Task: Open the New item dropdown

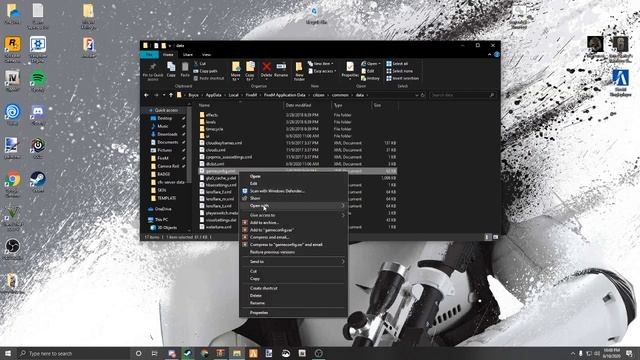Action: point(321,64)
